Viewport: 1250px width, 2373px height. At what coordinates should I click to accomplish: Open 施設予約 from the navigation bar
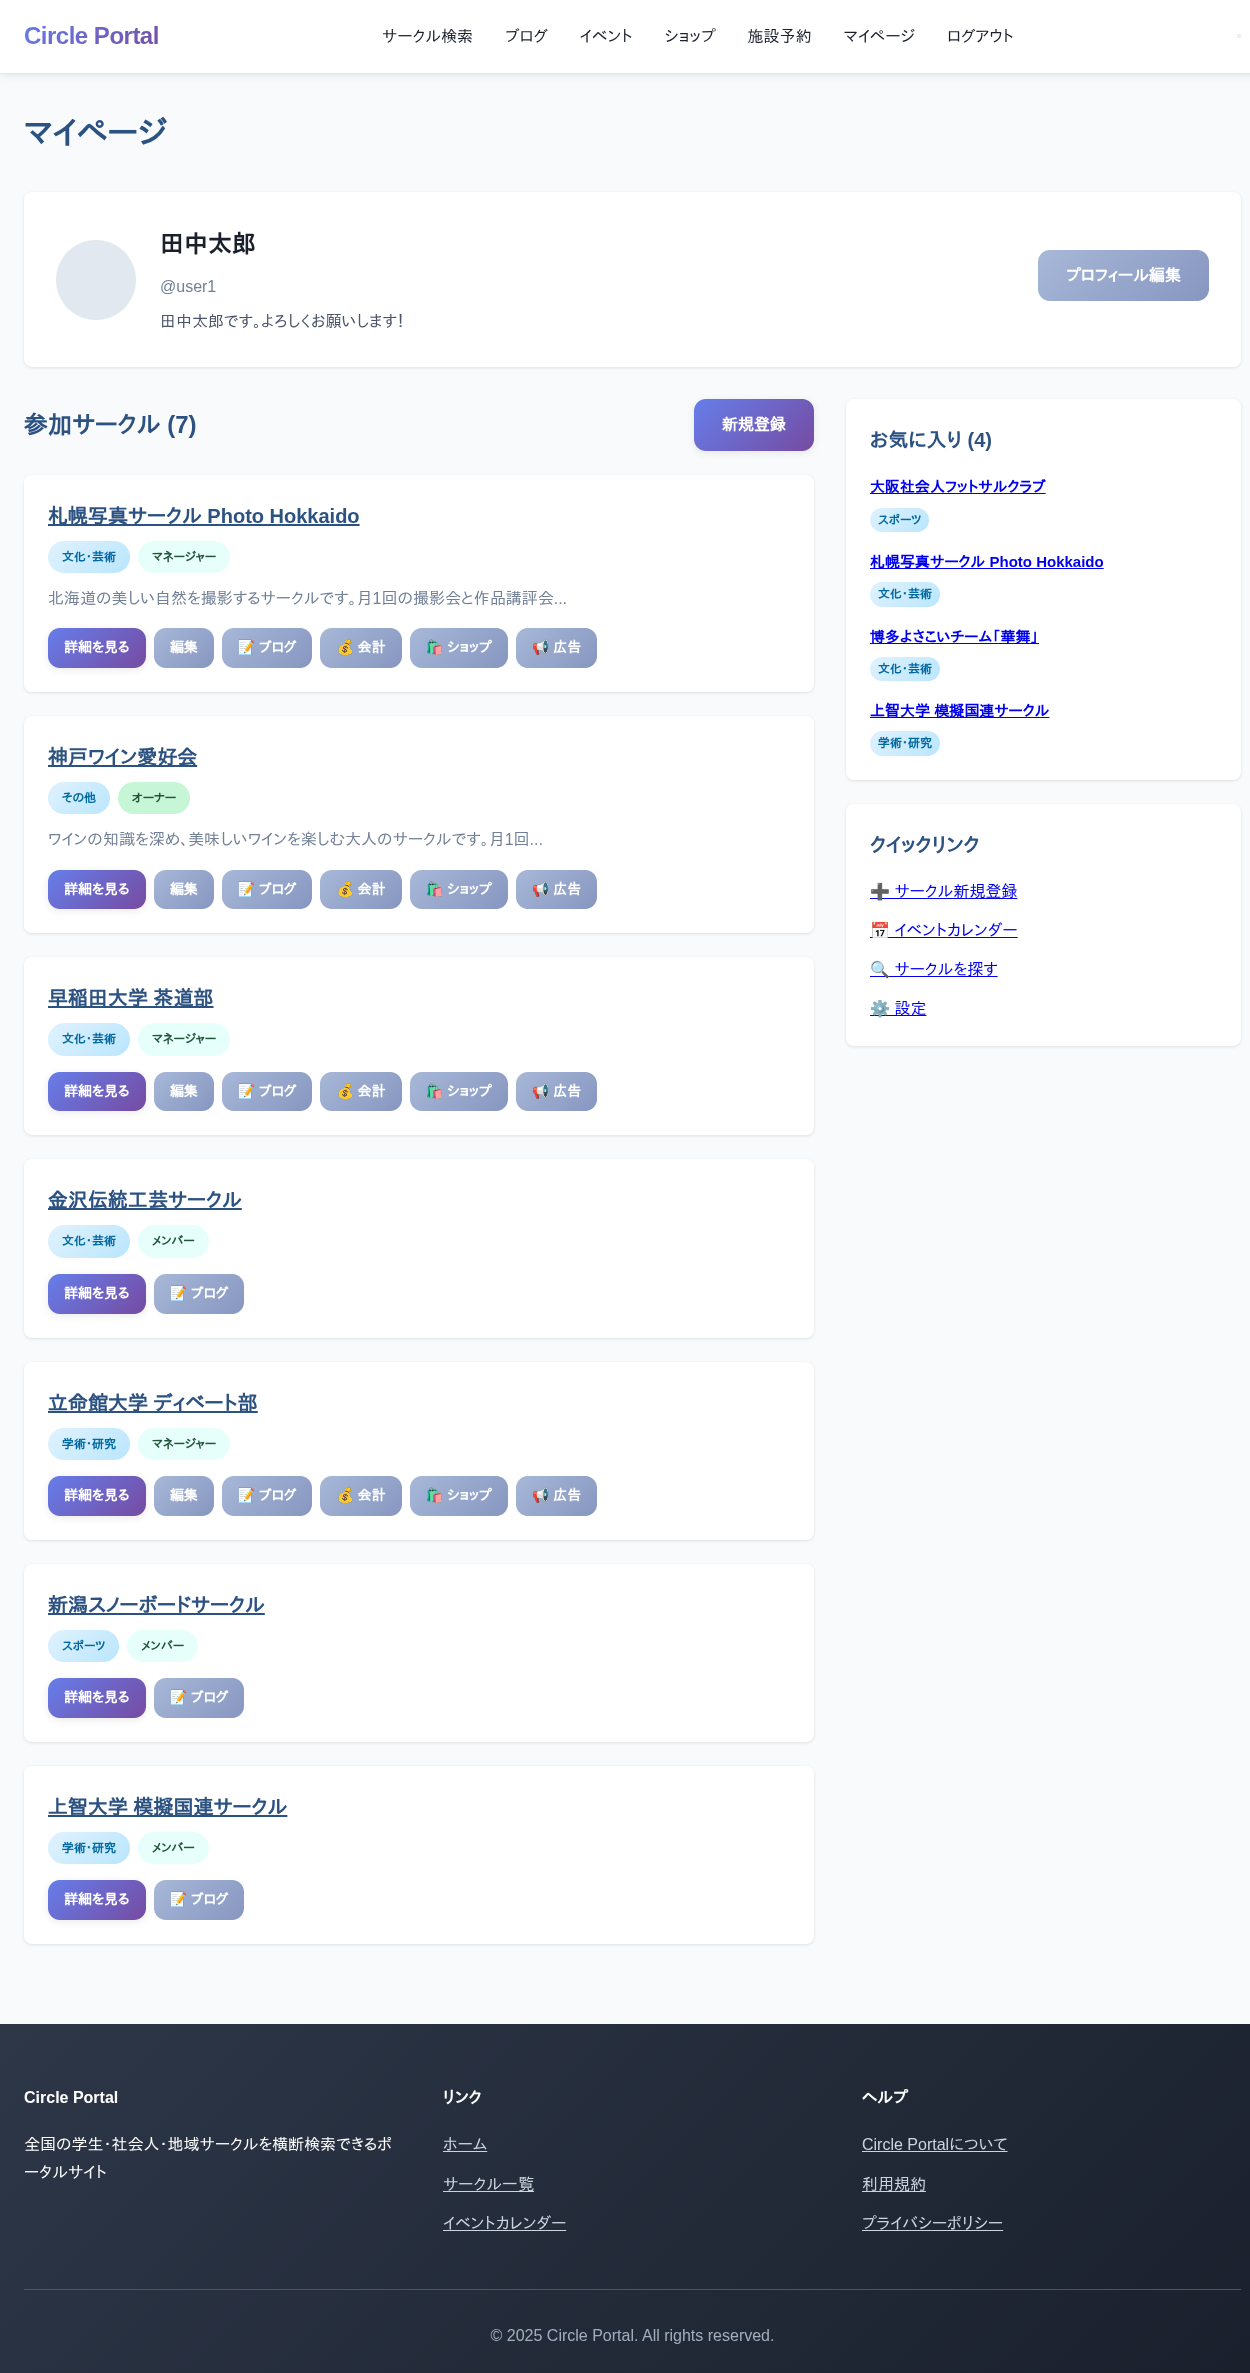point(779,36)
